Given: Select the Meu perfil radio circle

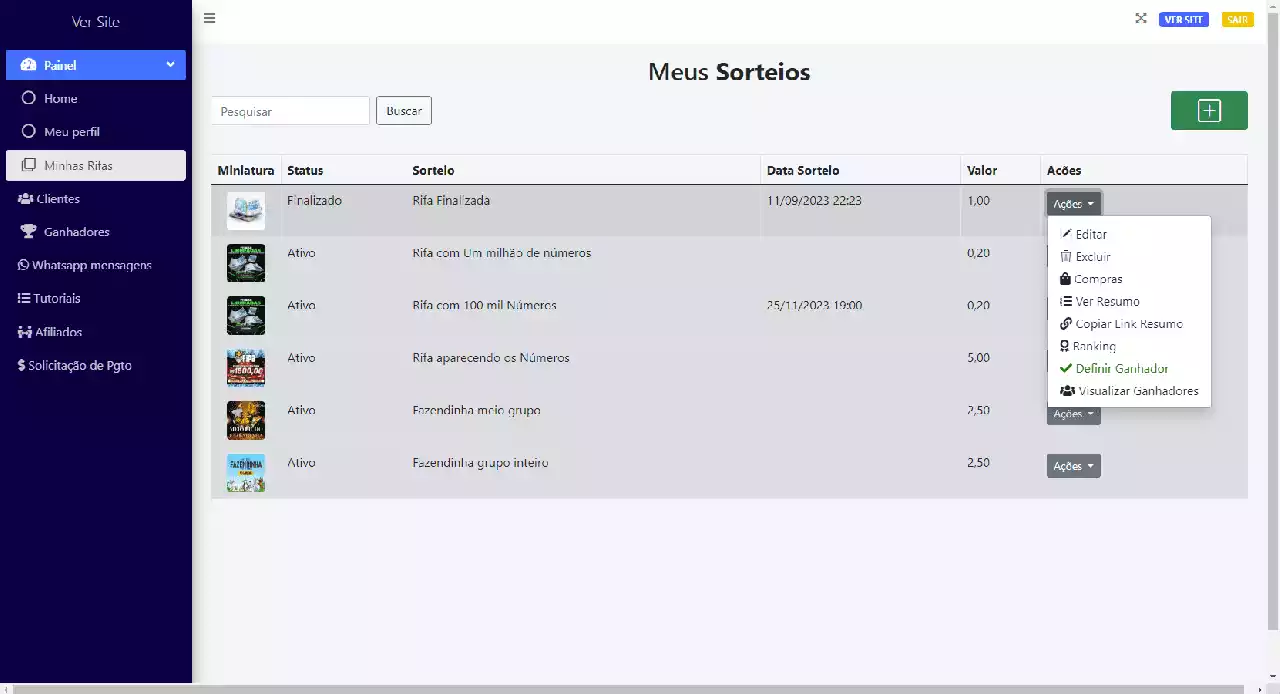Looking at the screenshot, I should tap(28, 131).
